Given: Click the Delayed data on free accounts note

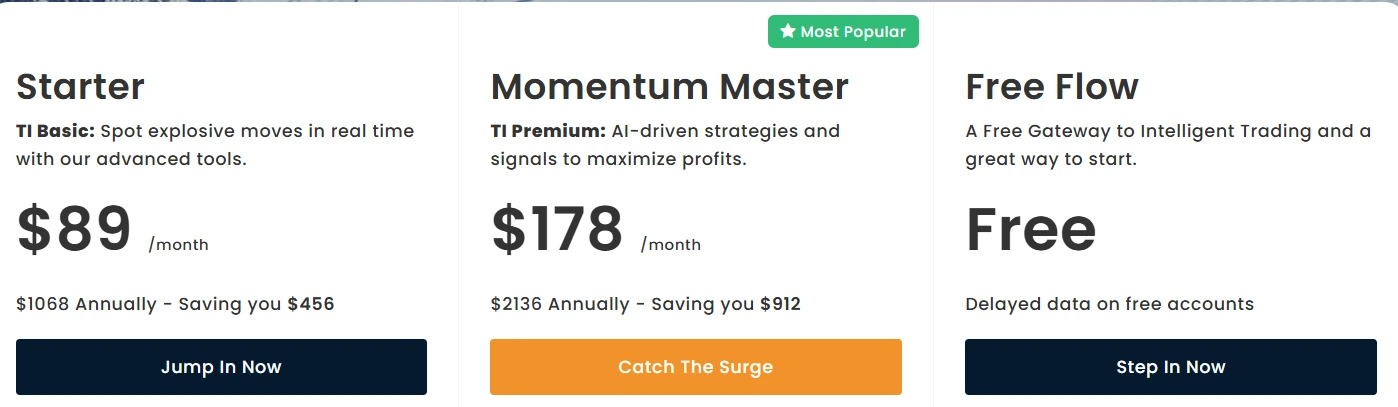Looking at the screenshot, I should 1109,304.
